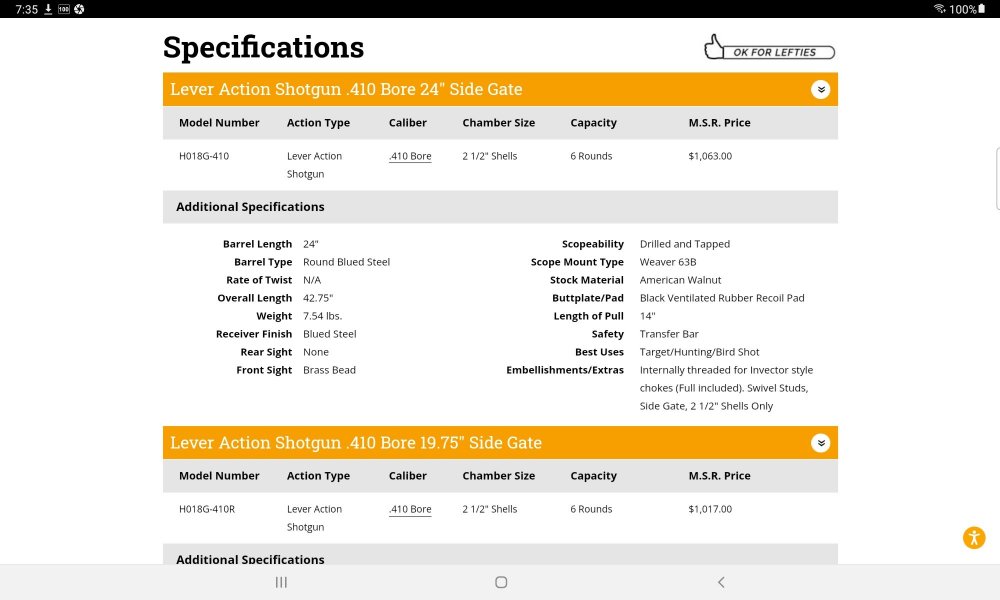Click model number H018G-410
1000x600 pixels.
[x=204, y=156]
